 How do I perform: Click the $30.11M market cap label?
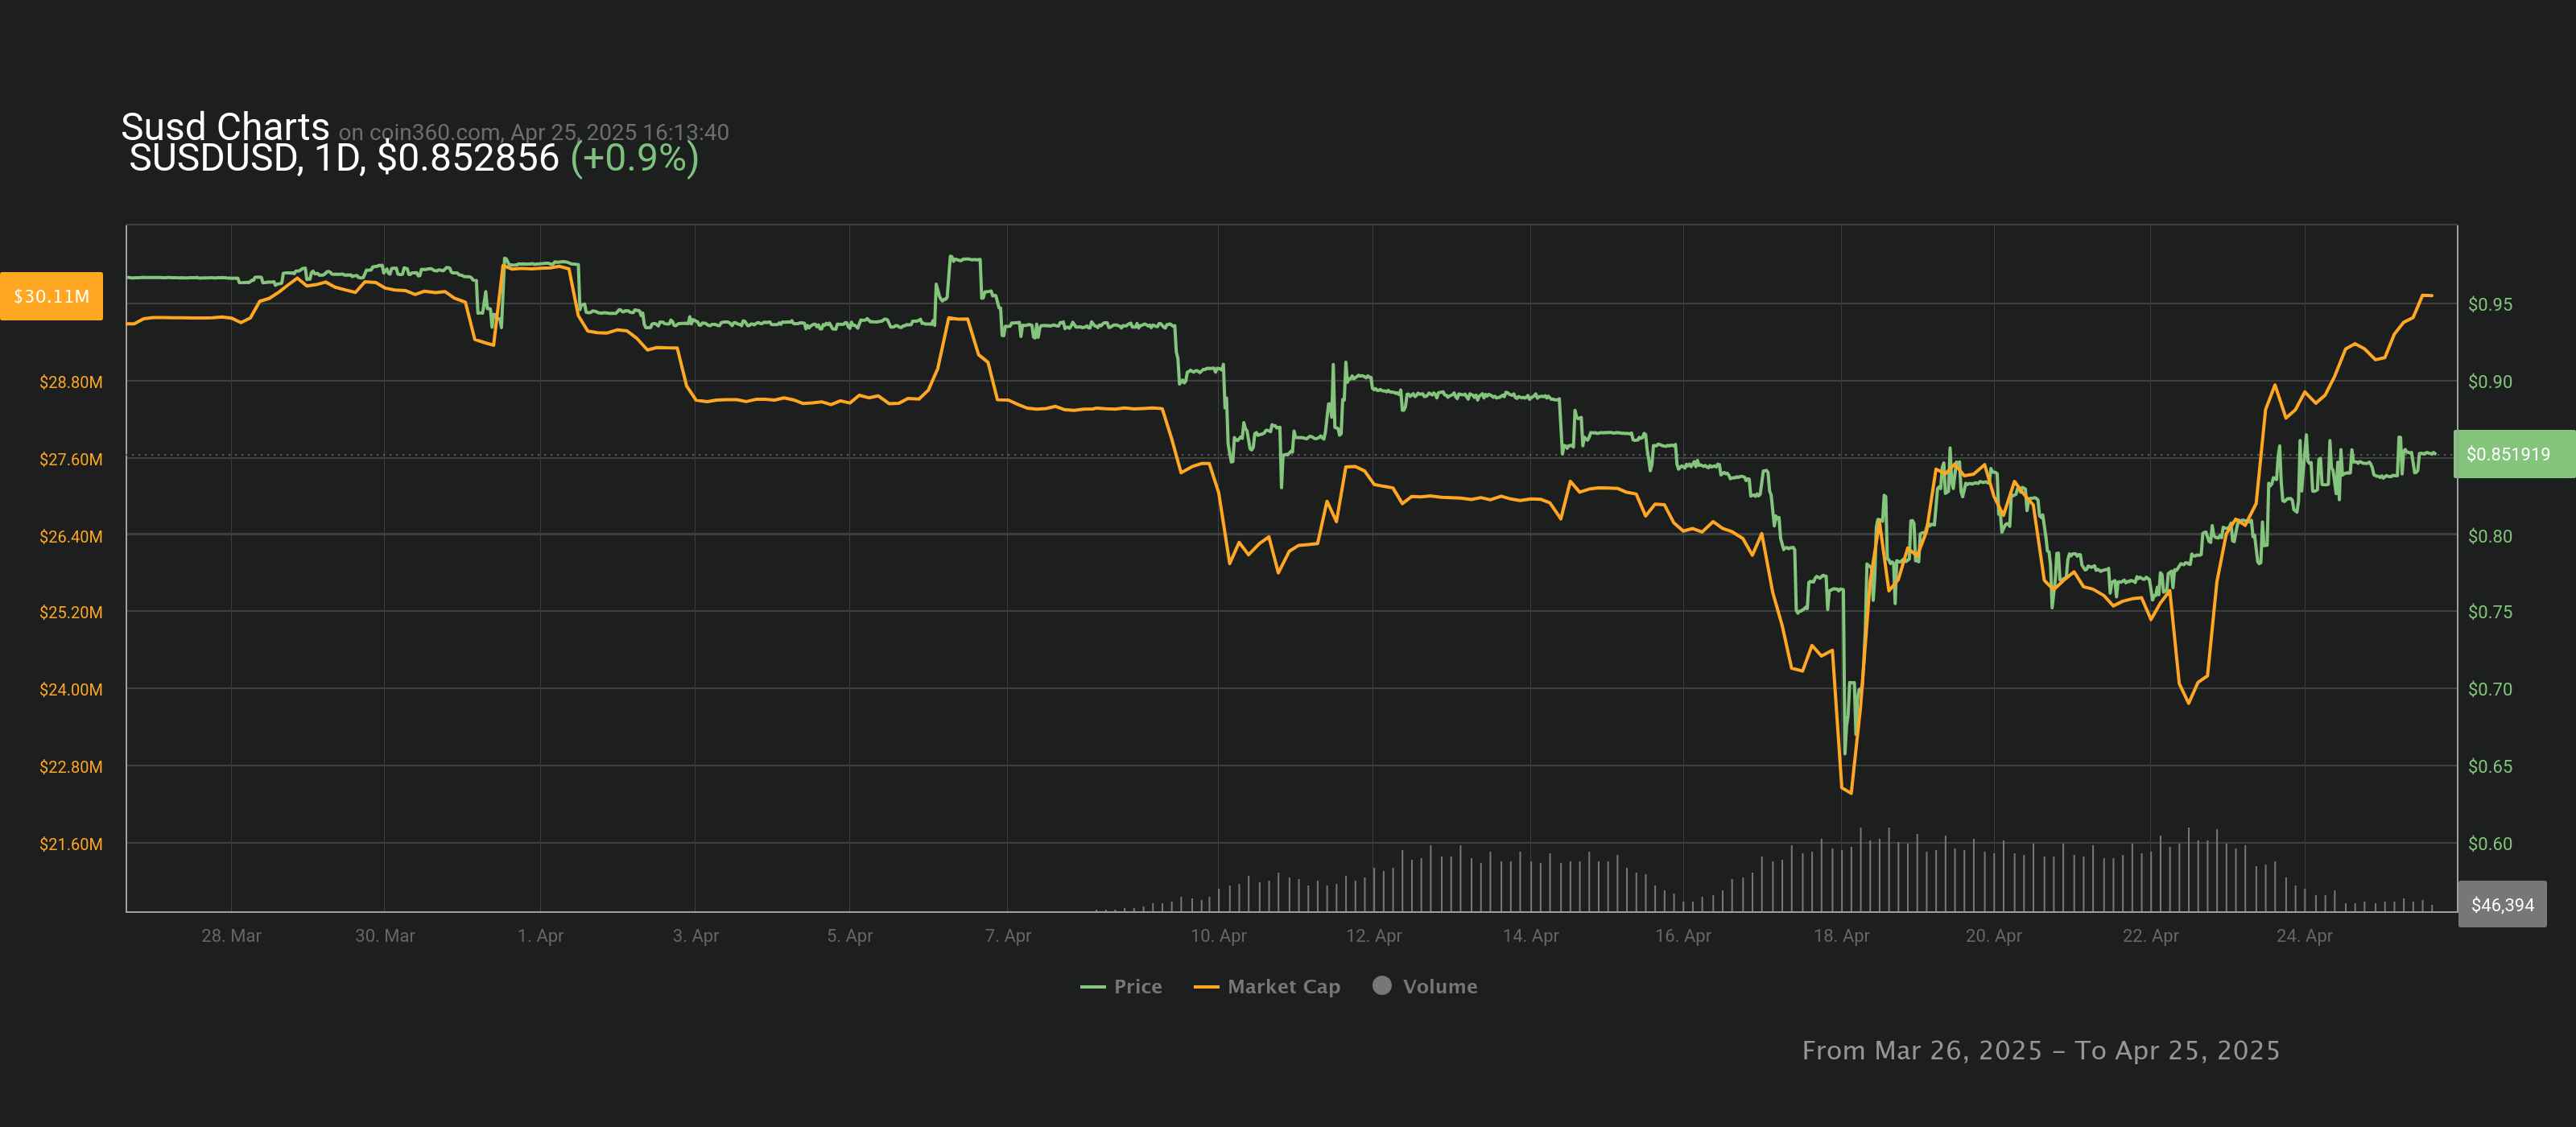[x=52, y=296]
